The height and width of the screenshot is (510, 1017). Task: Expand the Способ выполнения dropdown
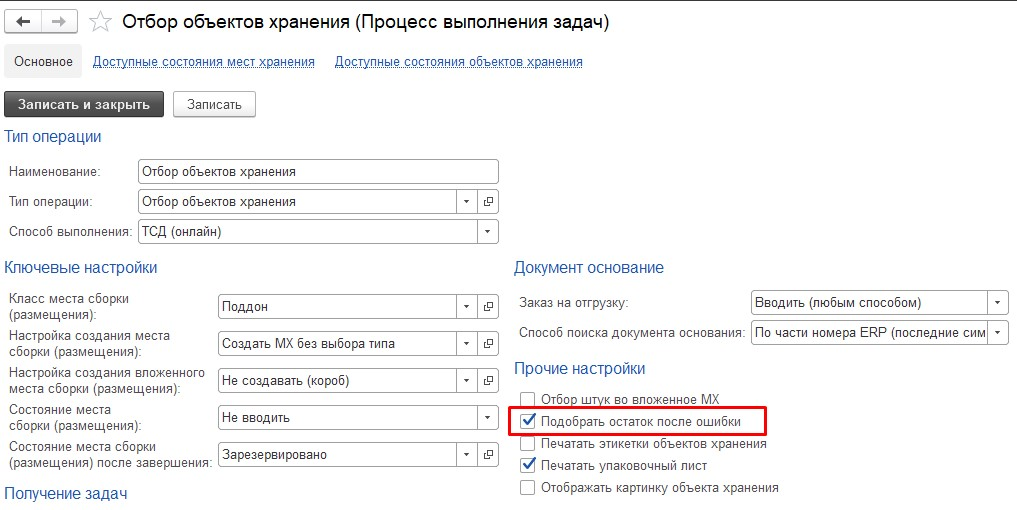click(x=487, y=231)
